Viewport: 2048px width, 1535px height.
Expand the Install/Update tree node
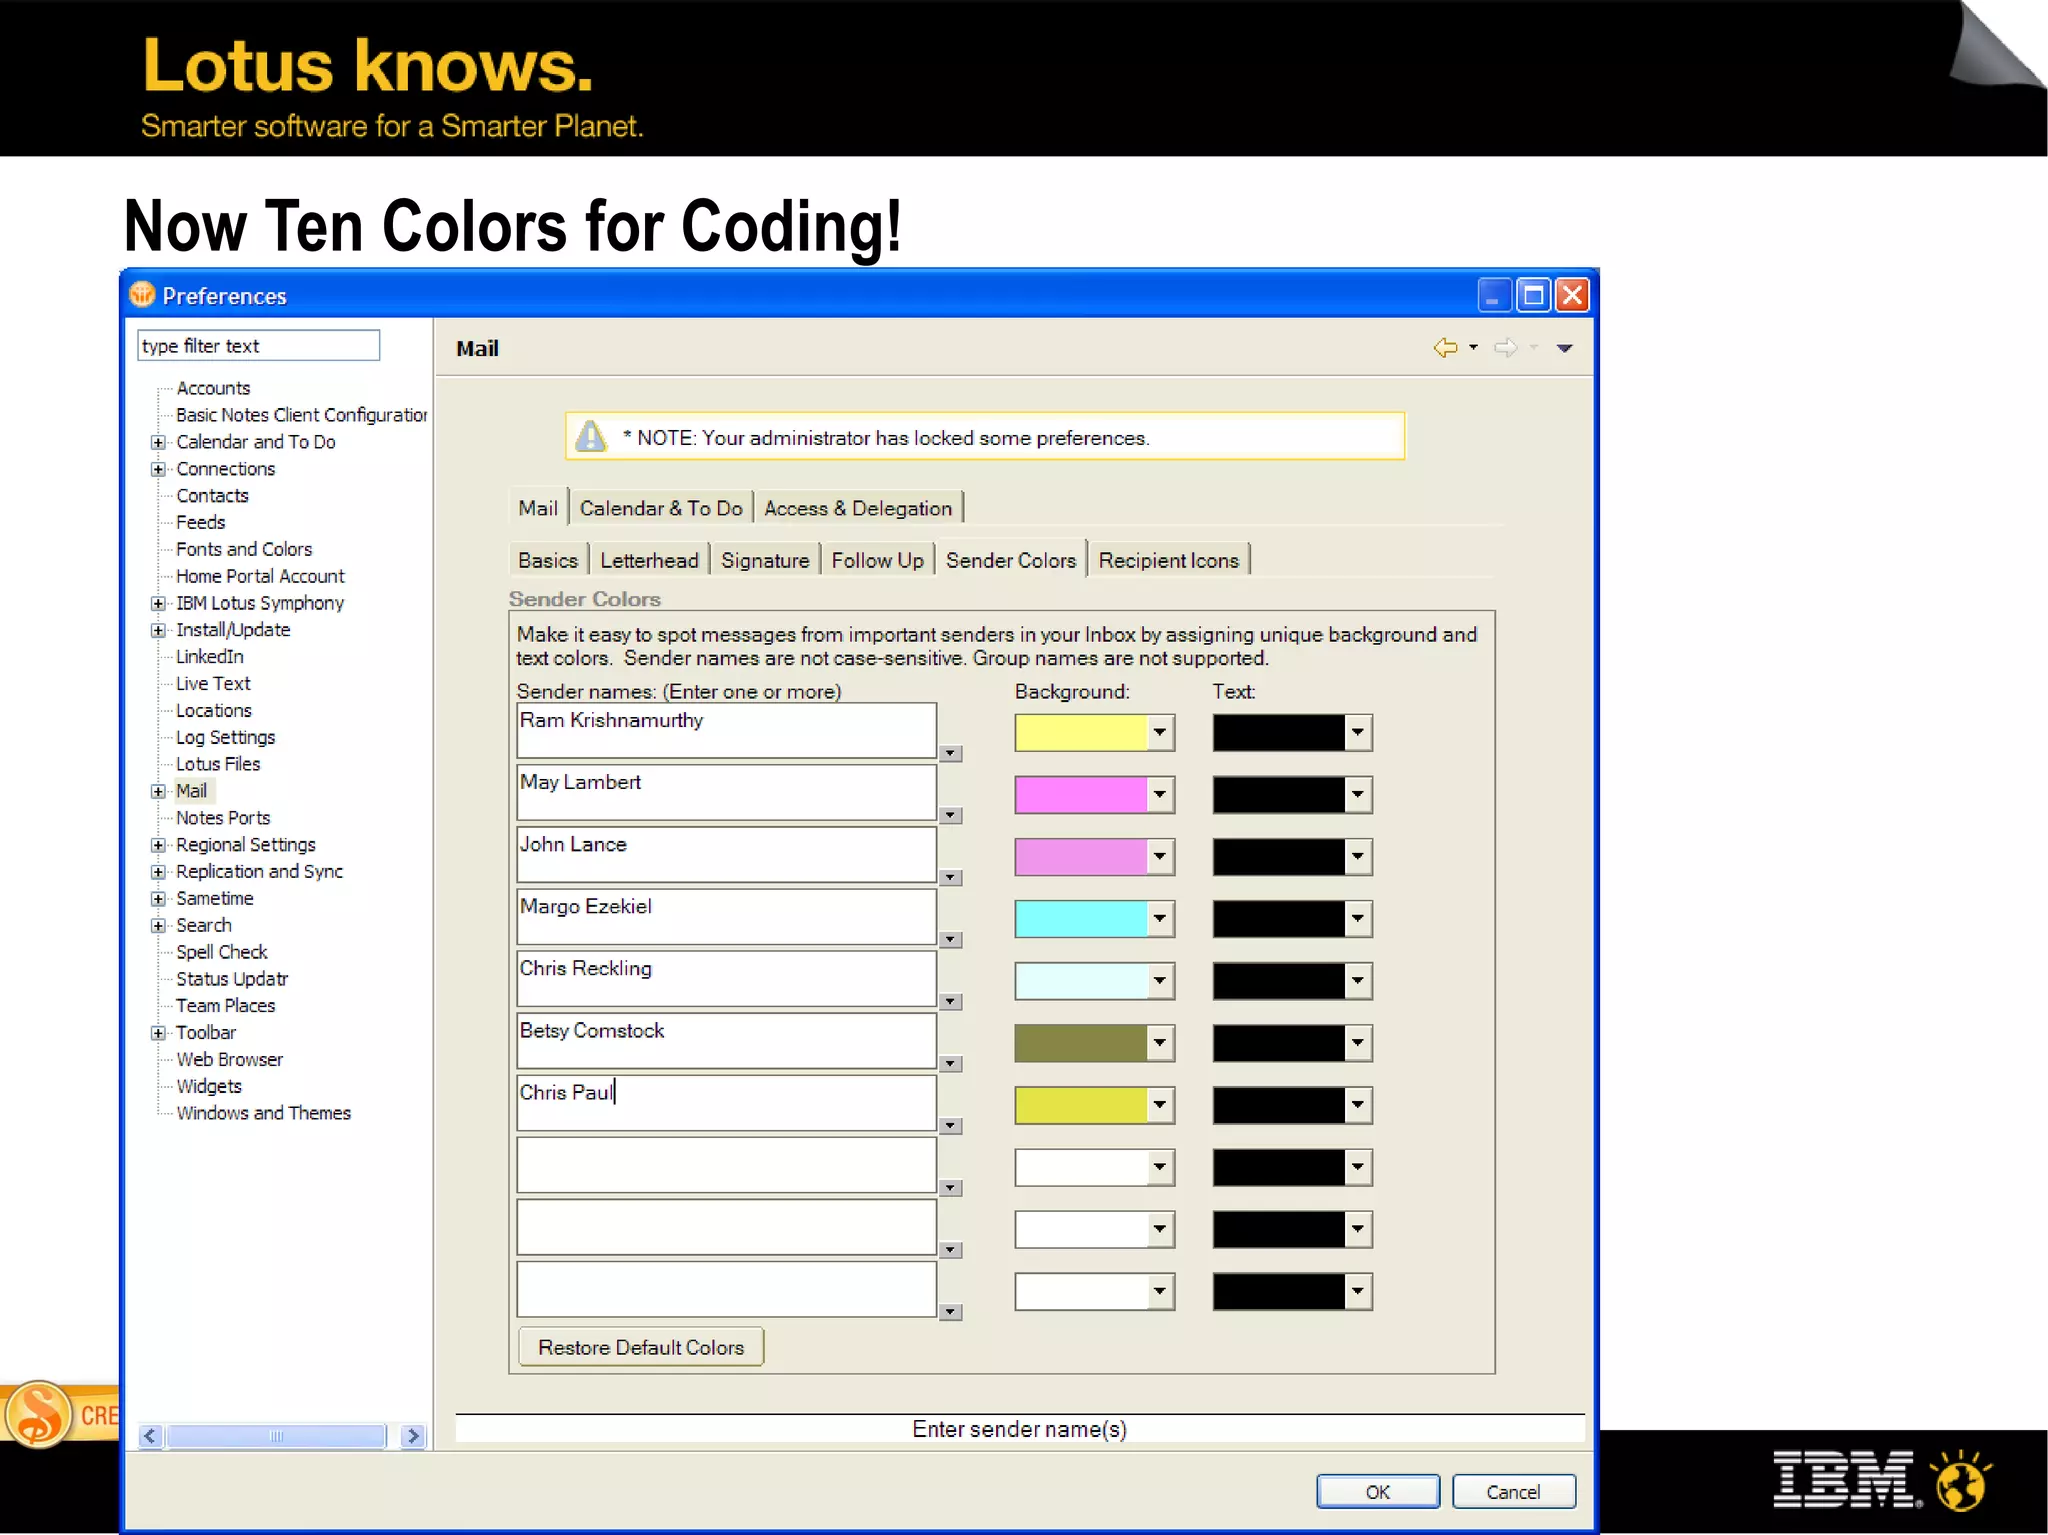(x=158, y=630)
